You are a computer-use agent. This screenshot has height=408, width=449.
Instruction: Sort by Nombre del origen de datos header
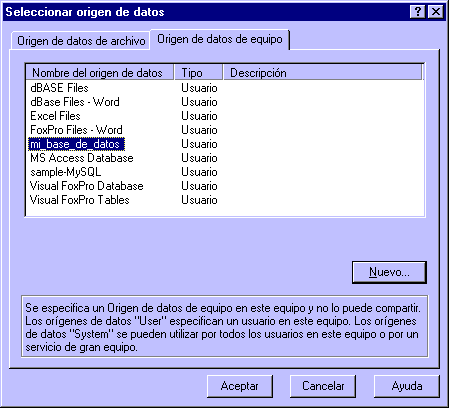pos(100,73)
